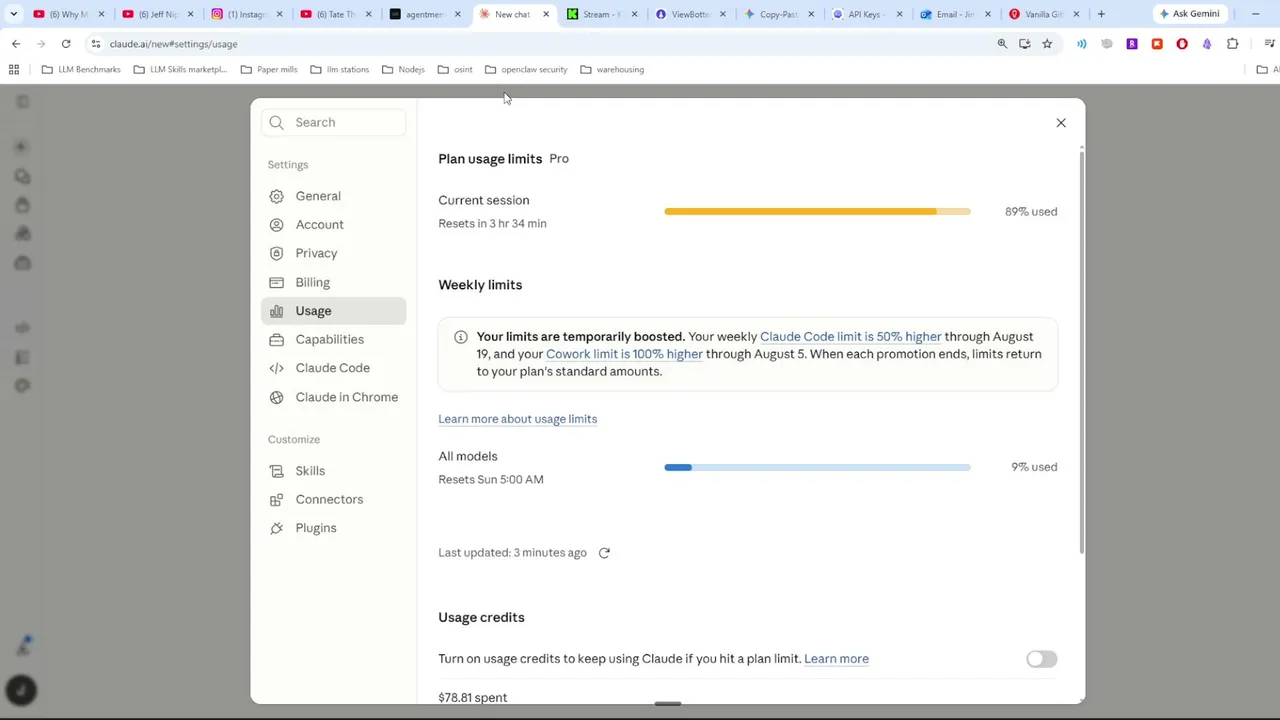Image resolution: width=1280 pixels, height=720 pixels.
Task: Click the site information icon in address bar
Action: tap(96, 44)
